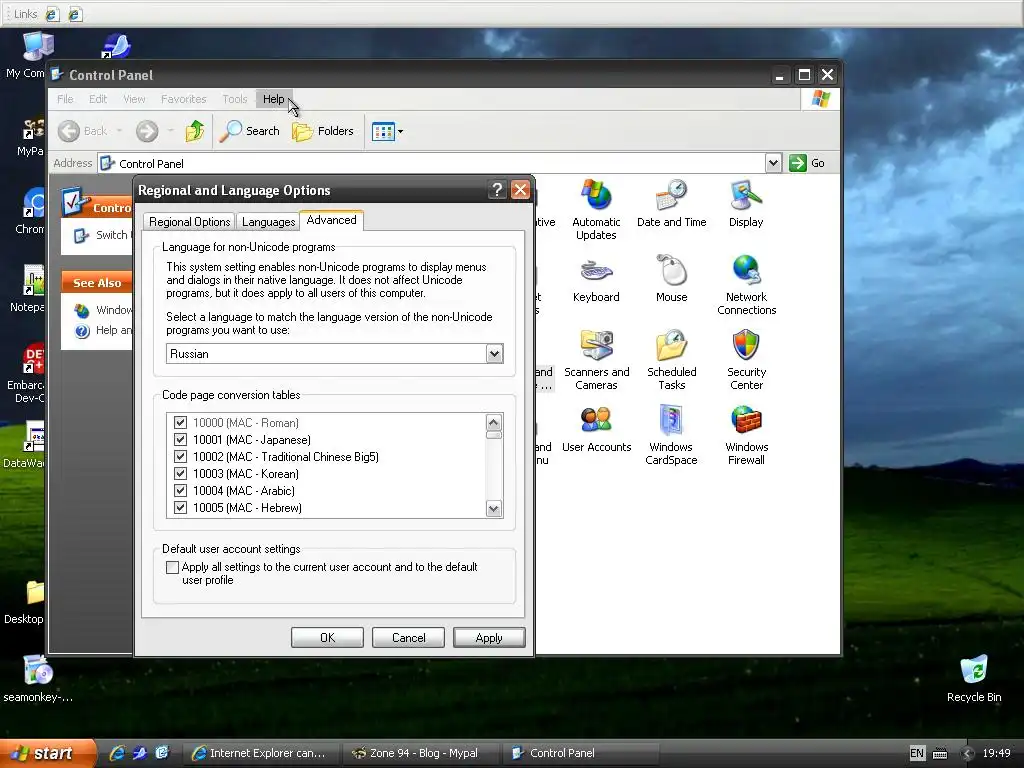Open Automatic Updates in Control Panel

click(x=596, y=209)
